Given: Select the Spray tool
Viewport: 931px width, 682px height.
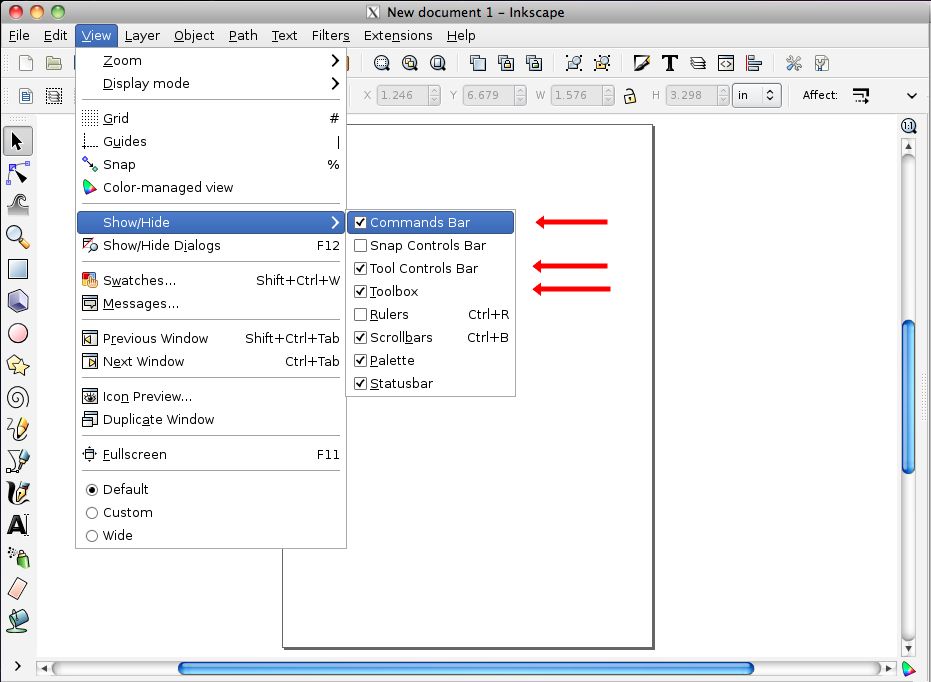Looking at the screenshot, I should click(17, 557).
